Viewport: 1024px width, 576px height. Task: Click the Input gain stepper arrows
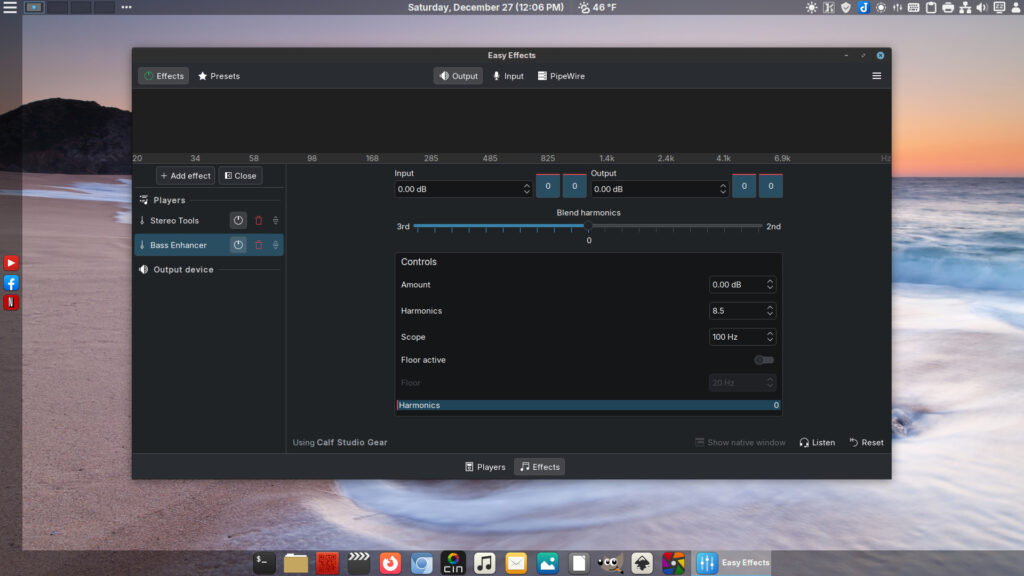pyautogui.click(x=527, y=189)
